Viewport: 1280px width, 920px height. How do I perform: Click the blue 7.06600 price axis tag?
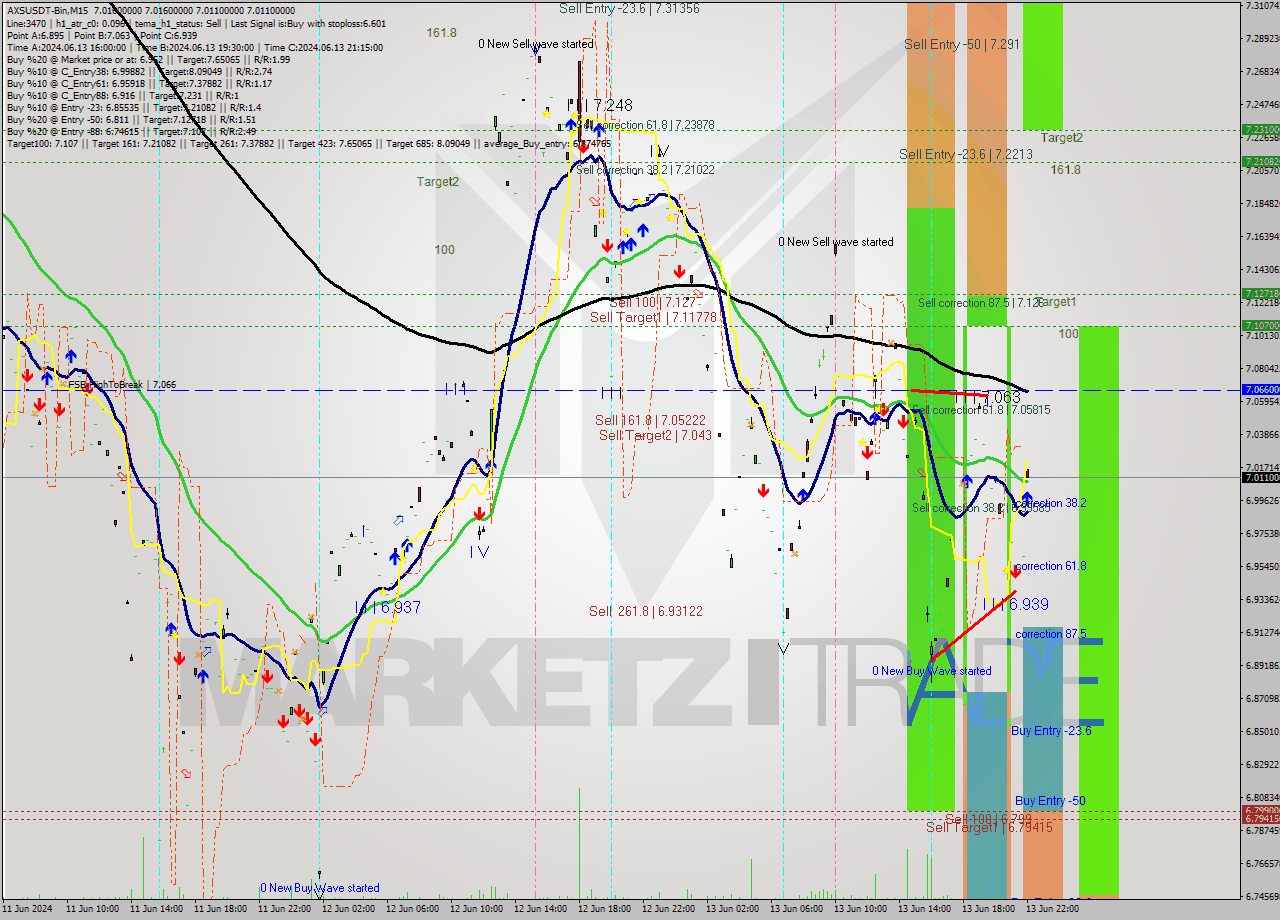[1259, 390]
